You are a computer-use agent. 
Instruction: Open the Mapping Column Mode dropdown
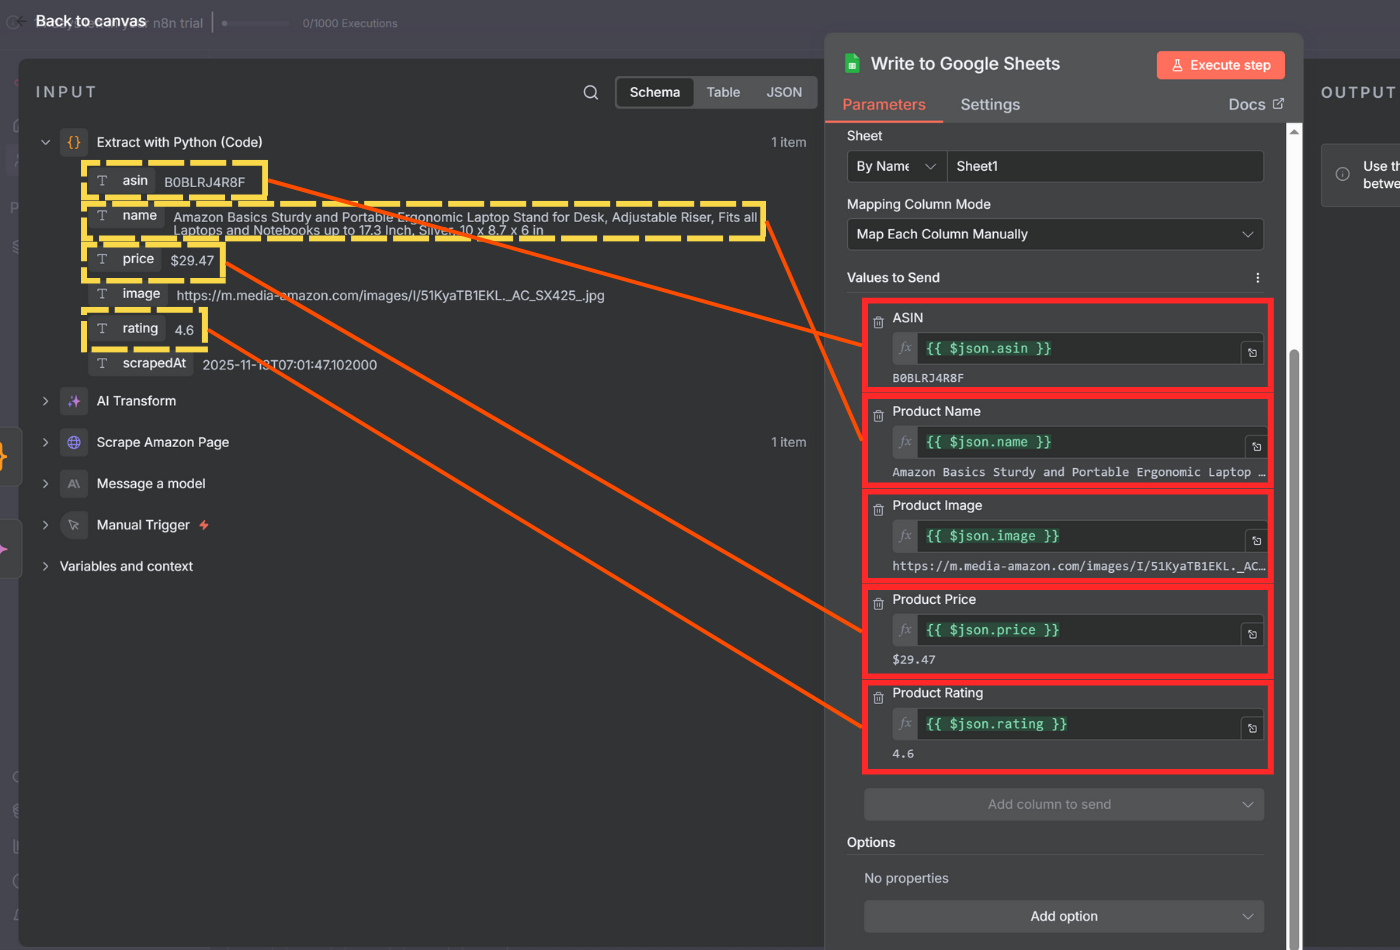(x=1055, y=234)
